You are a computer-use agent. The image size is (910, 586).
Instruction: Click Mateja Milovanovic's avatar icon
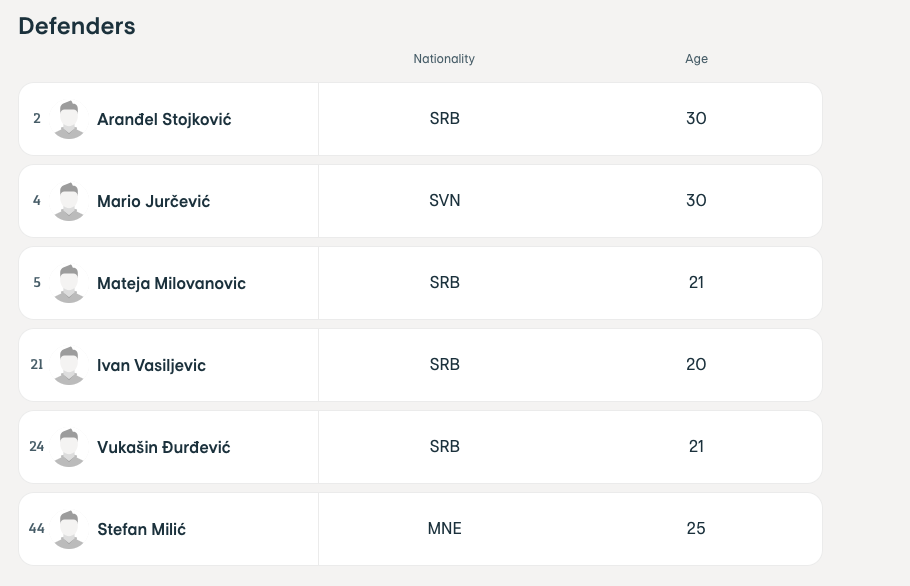(69, 283)
